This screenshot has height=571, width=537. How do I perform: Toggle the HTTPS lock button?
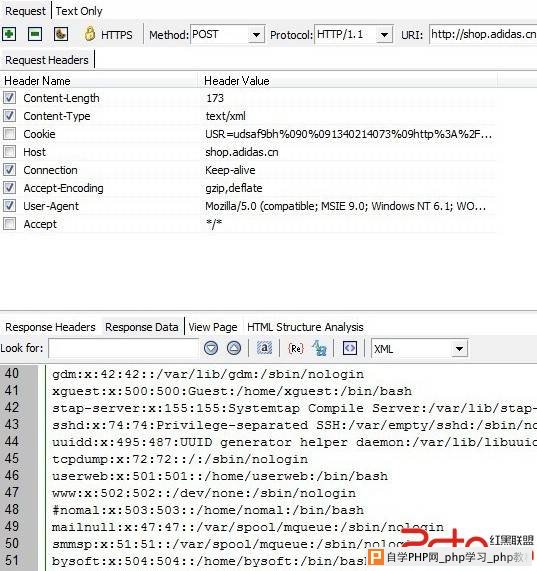pos(108,35)
